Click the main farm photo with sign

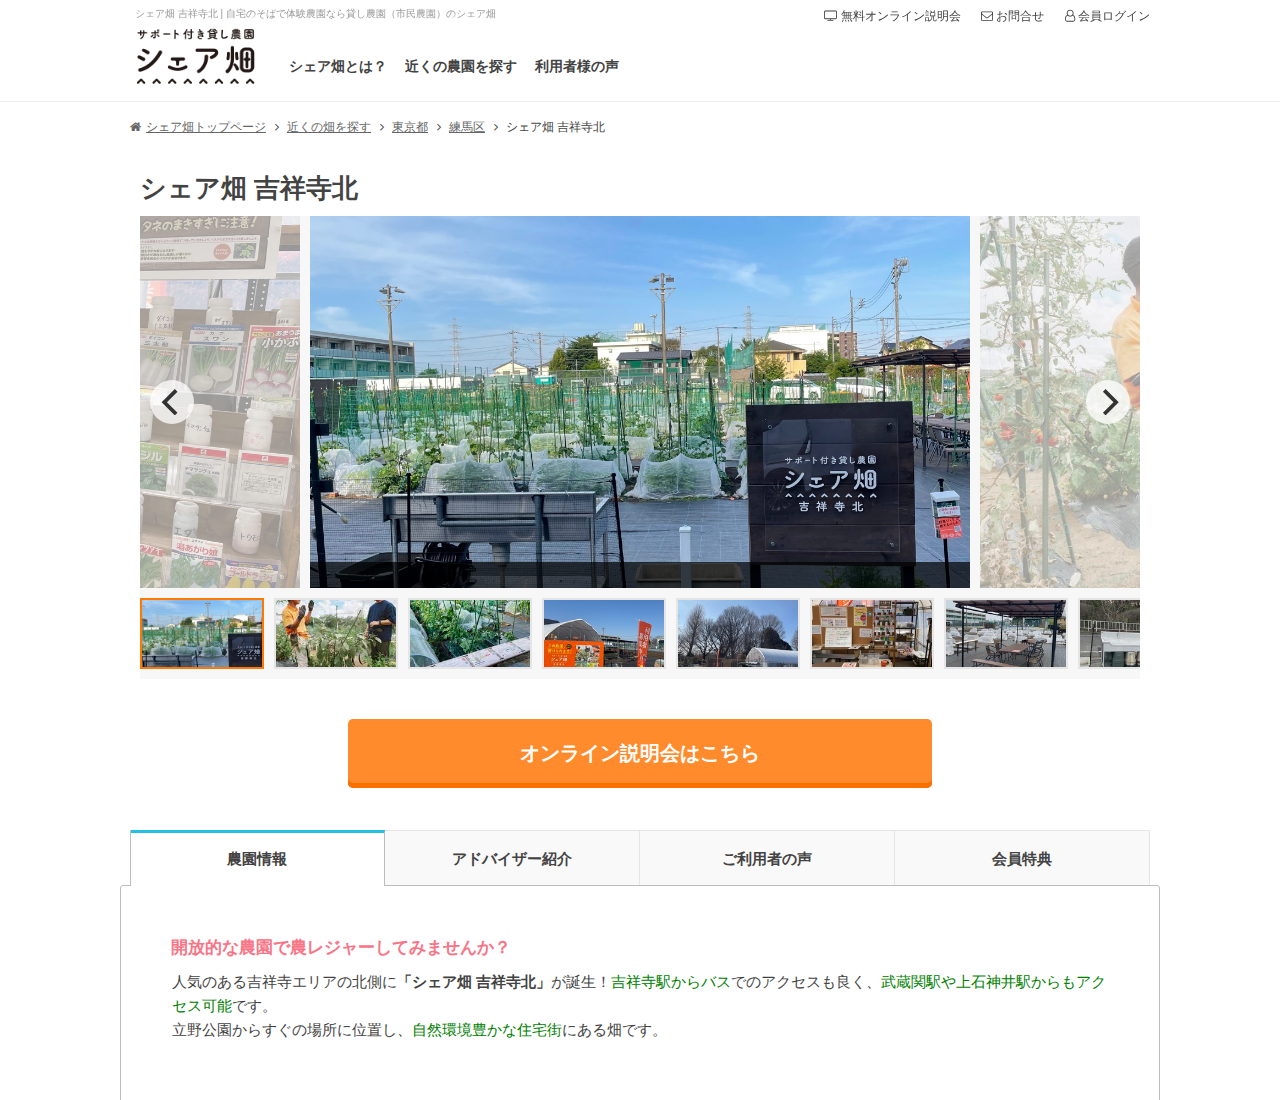pyautogui.click(x=640, y=402)
